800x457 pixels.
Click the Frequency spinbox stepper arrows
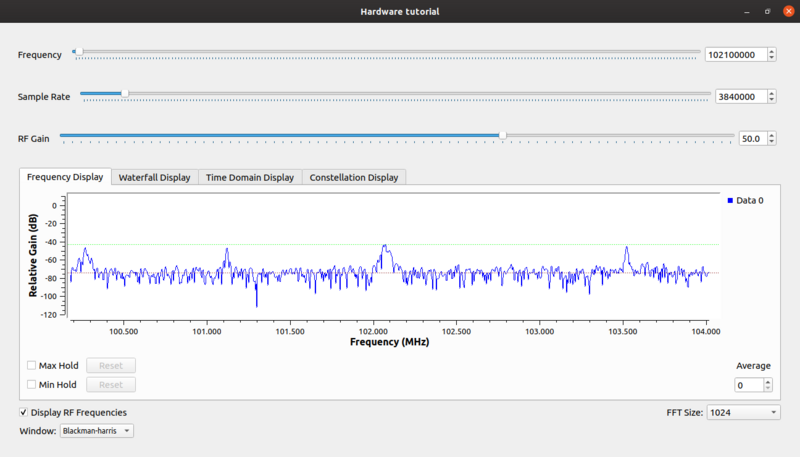(x=772, y=55)
